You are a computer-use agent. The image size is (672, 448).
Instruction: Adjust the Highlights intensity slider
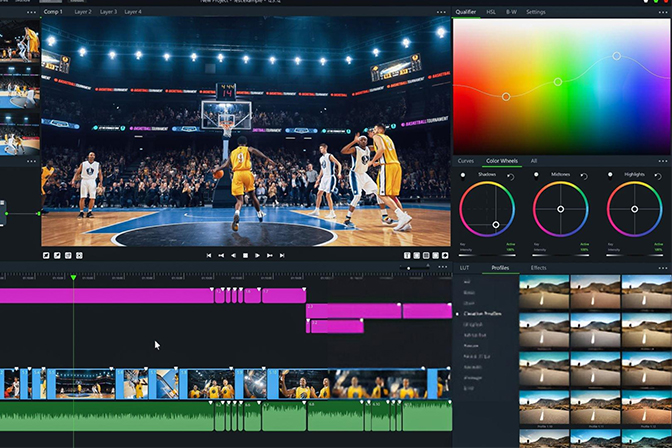635,255
